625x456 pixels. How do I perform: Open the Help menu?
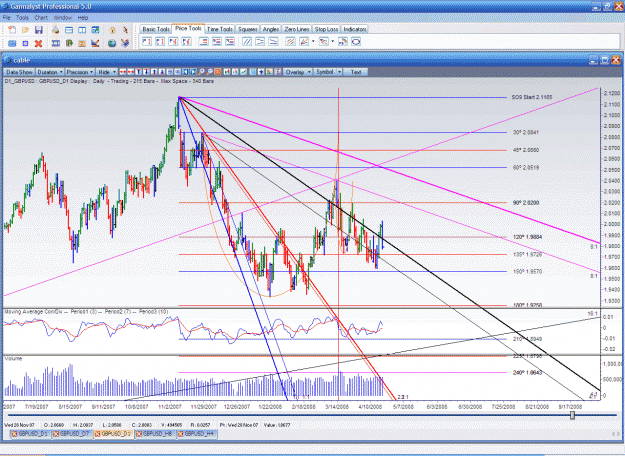83,18
